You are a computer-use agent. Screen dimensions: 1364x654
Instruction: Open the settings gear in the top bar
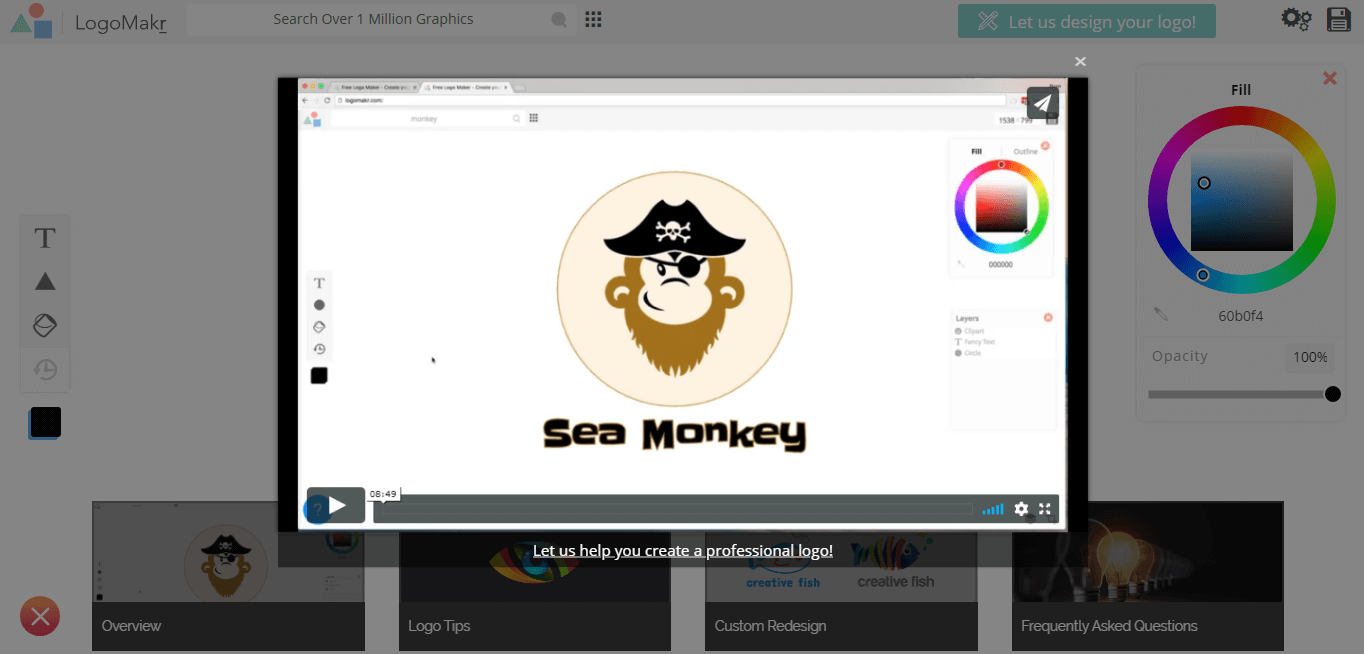click(1295, 18)
